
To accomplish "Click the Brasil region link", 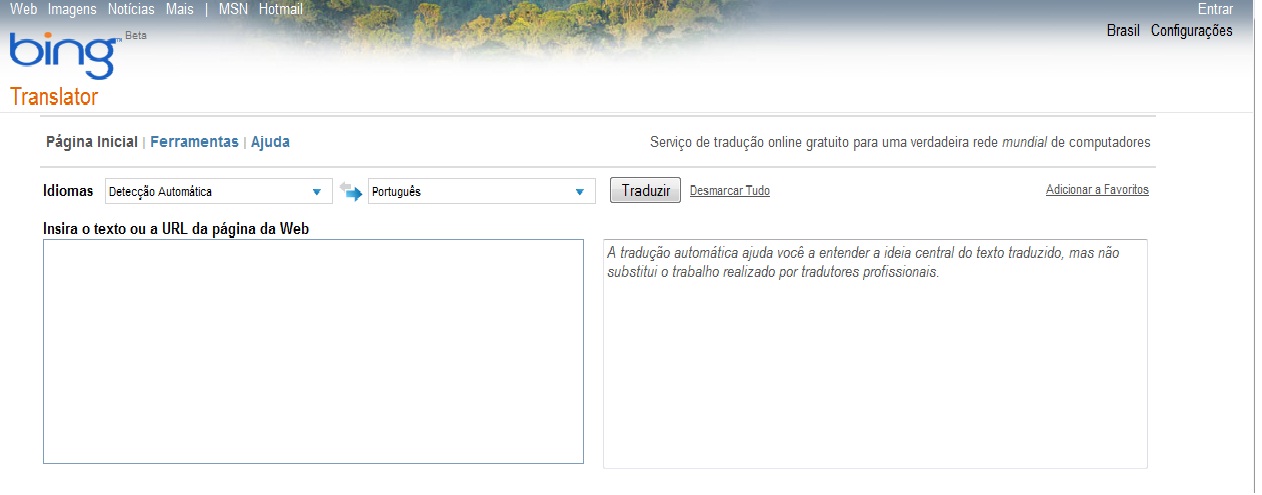I will click(x=1123, y=31).
